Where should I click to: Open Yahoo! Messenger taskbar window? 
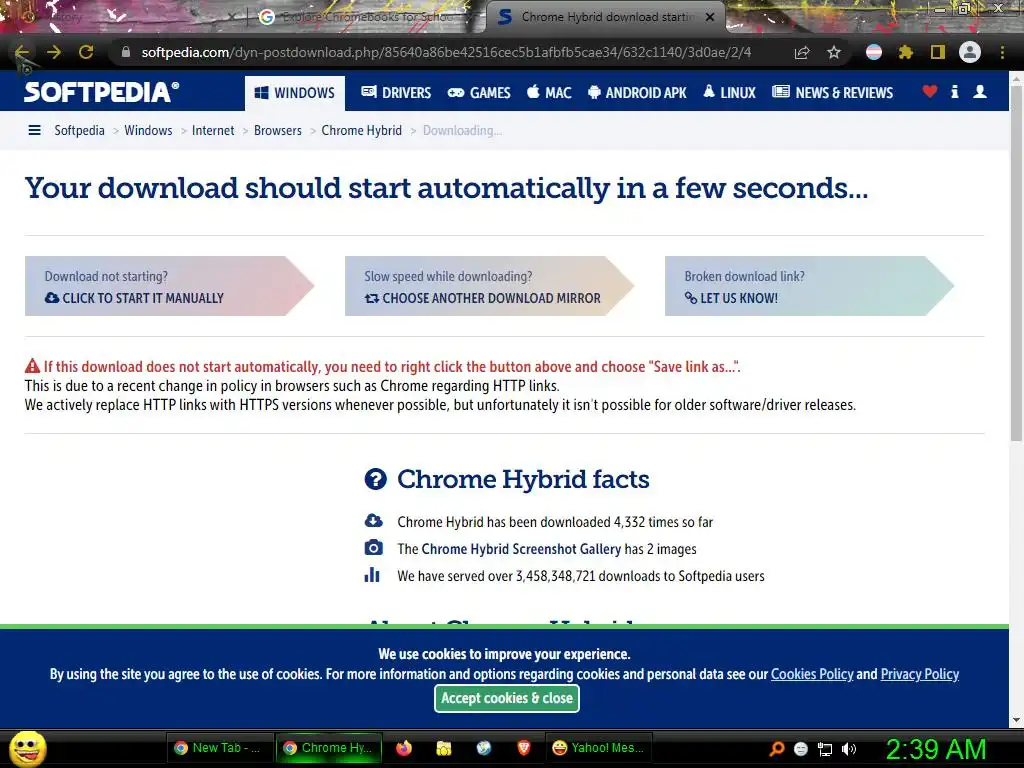click(x=599, y=748)
